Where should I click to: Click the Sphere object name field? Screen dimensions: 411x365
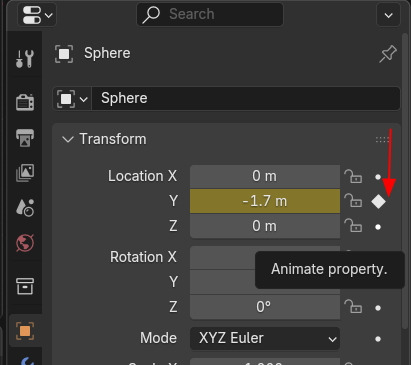click(x=246, y=99)
